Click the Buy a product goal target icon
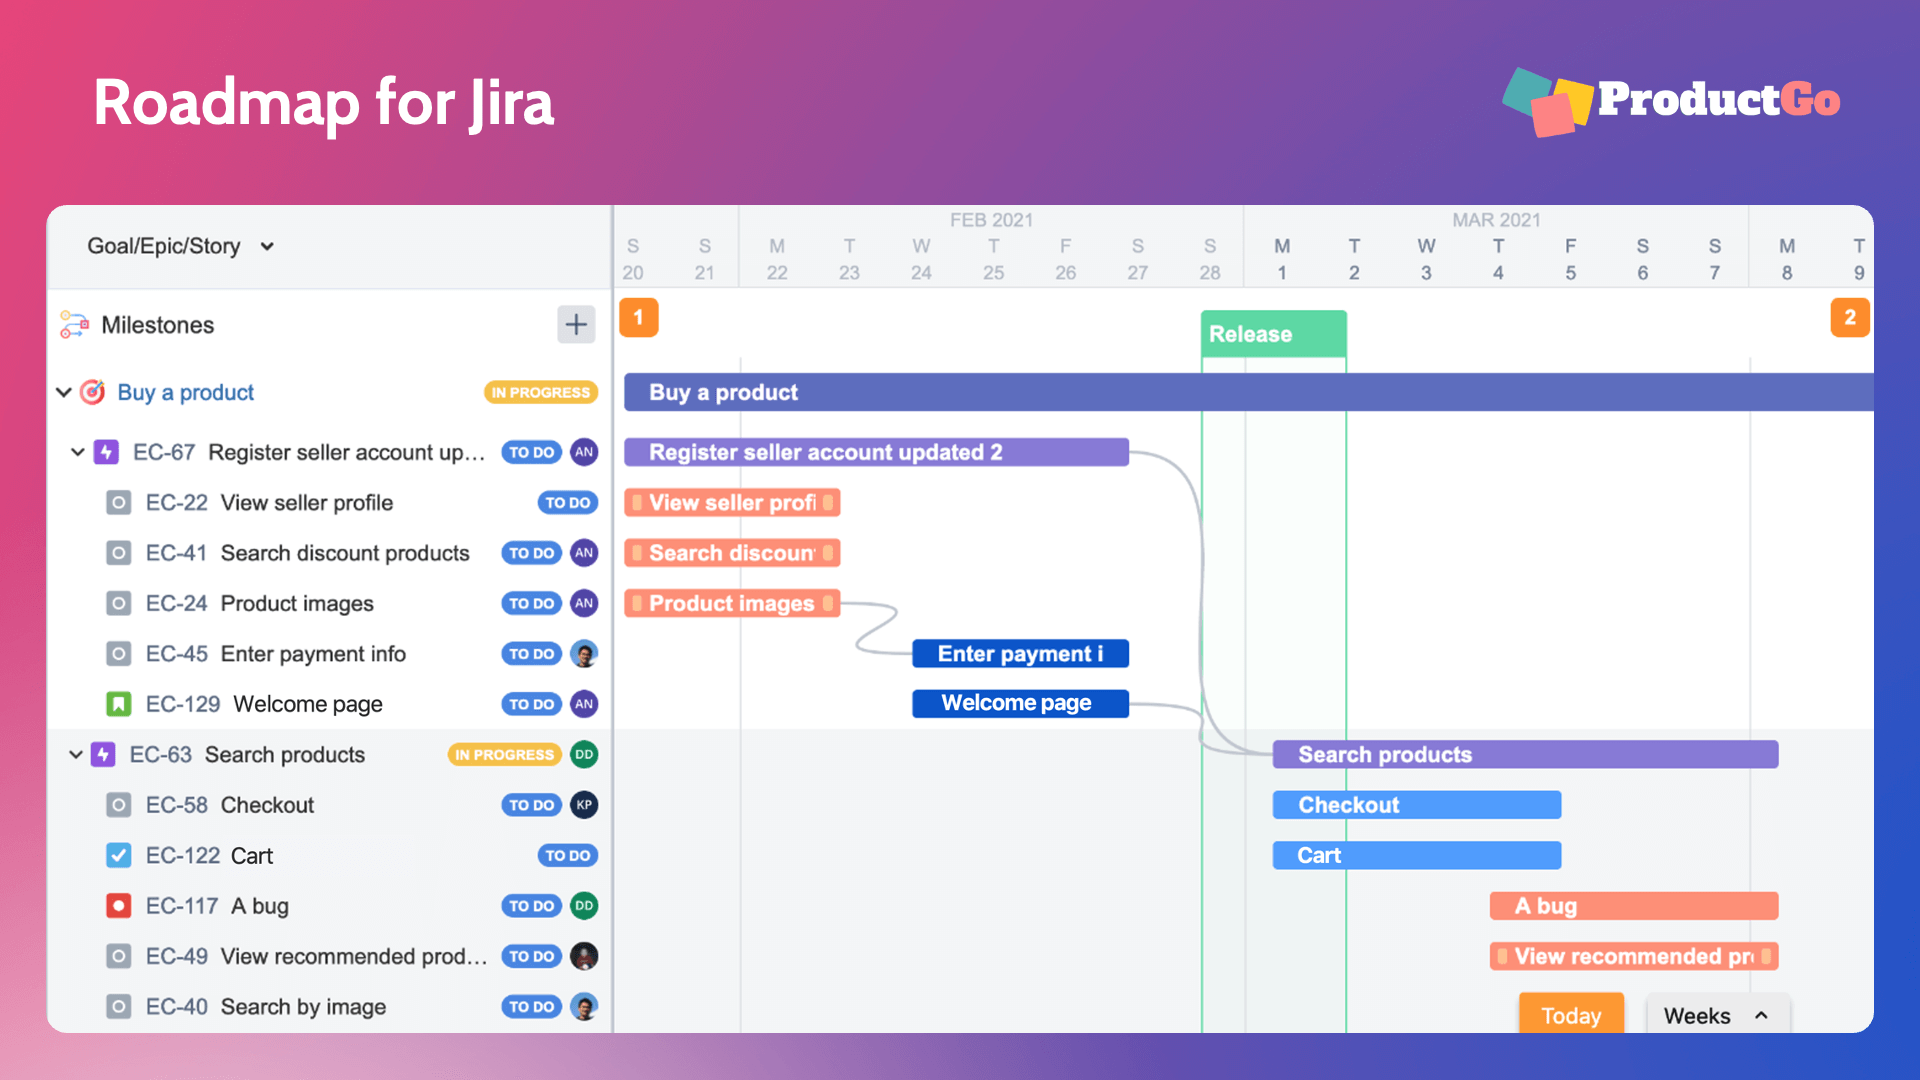Viewport: 1920px width, 1080px height. (x=92, y=392)
